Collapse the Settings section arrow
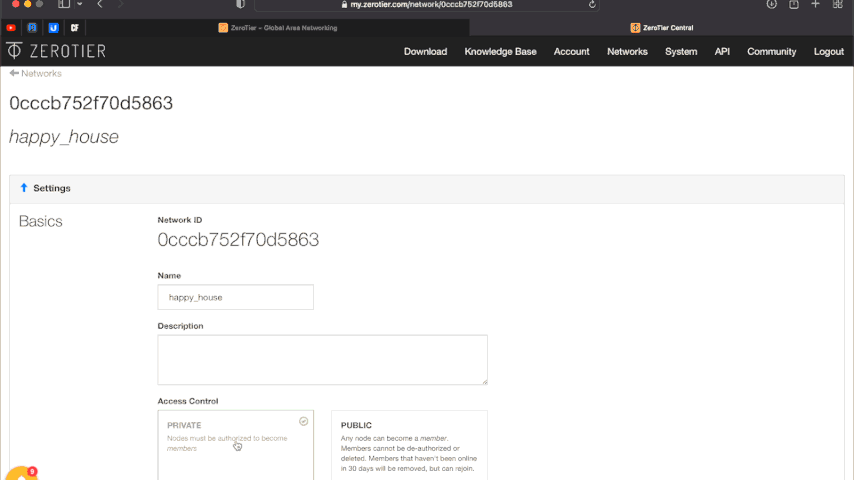Viewport: 854px width, 480px height. point(23,188)
